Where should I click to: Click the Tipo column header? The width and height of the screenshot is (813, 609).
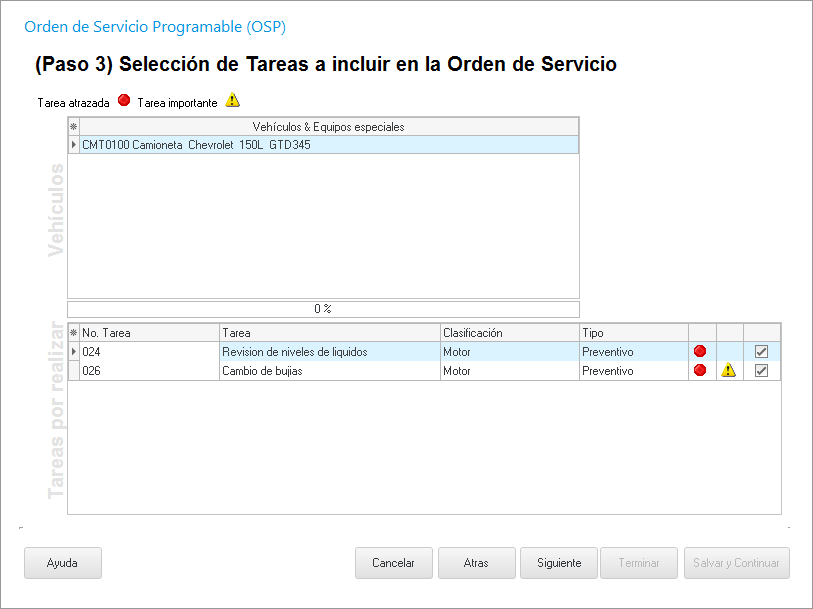pyautogui.click(x=633, y=333)
